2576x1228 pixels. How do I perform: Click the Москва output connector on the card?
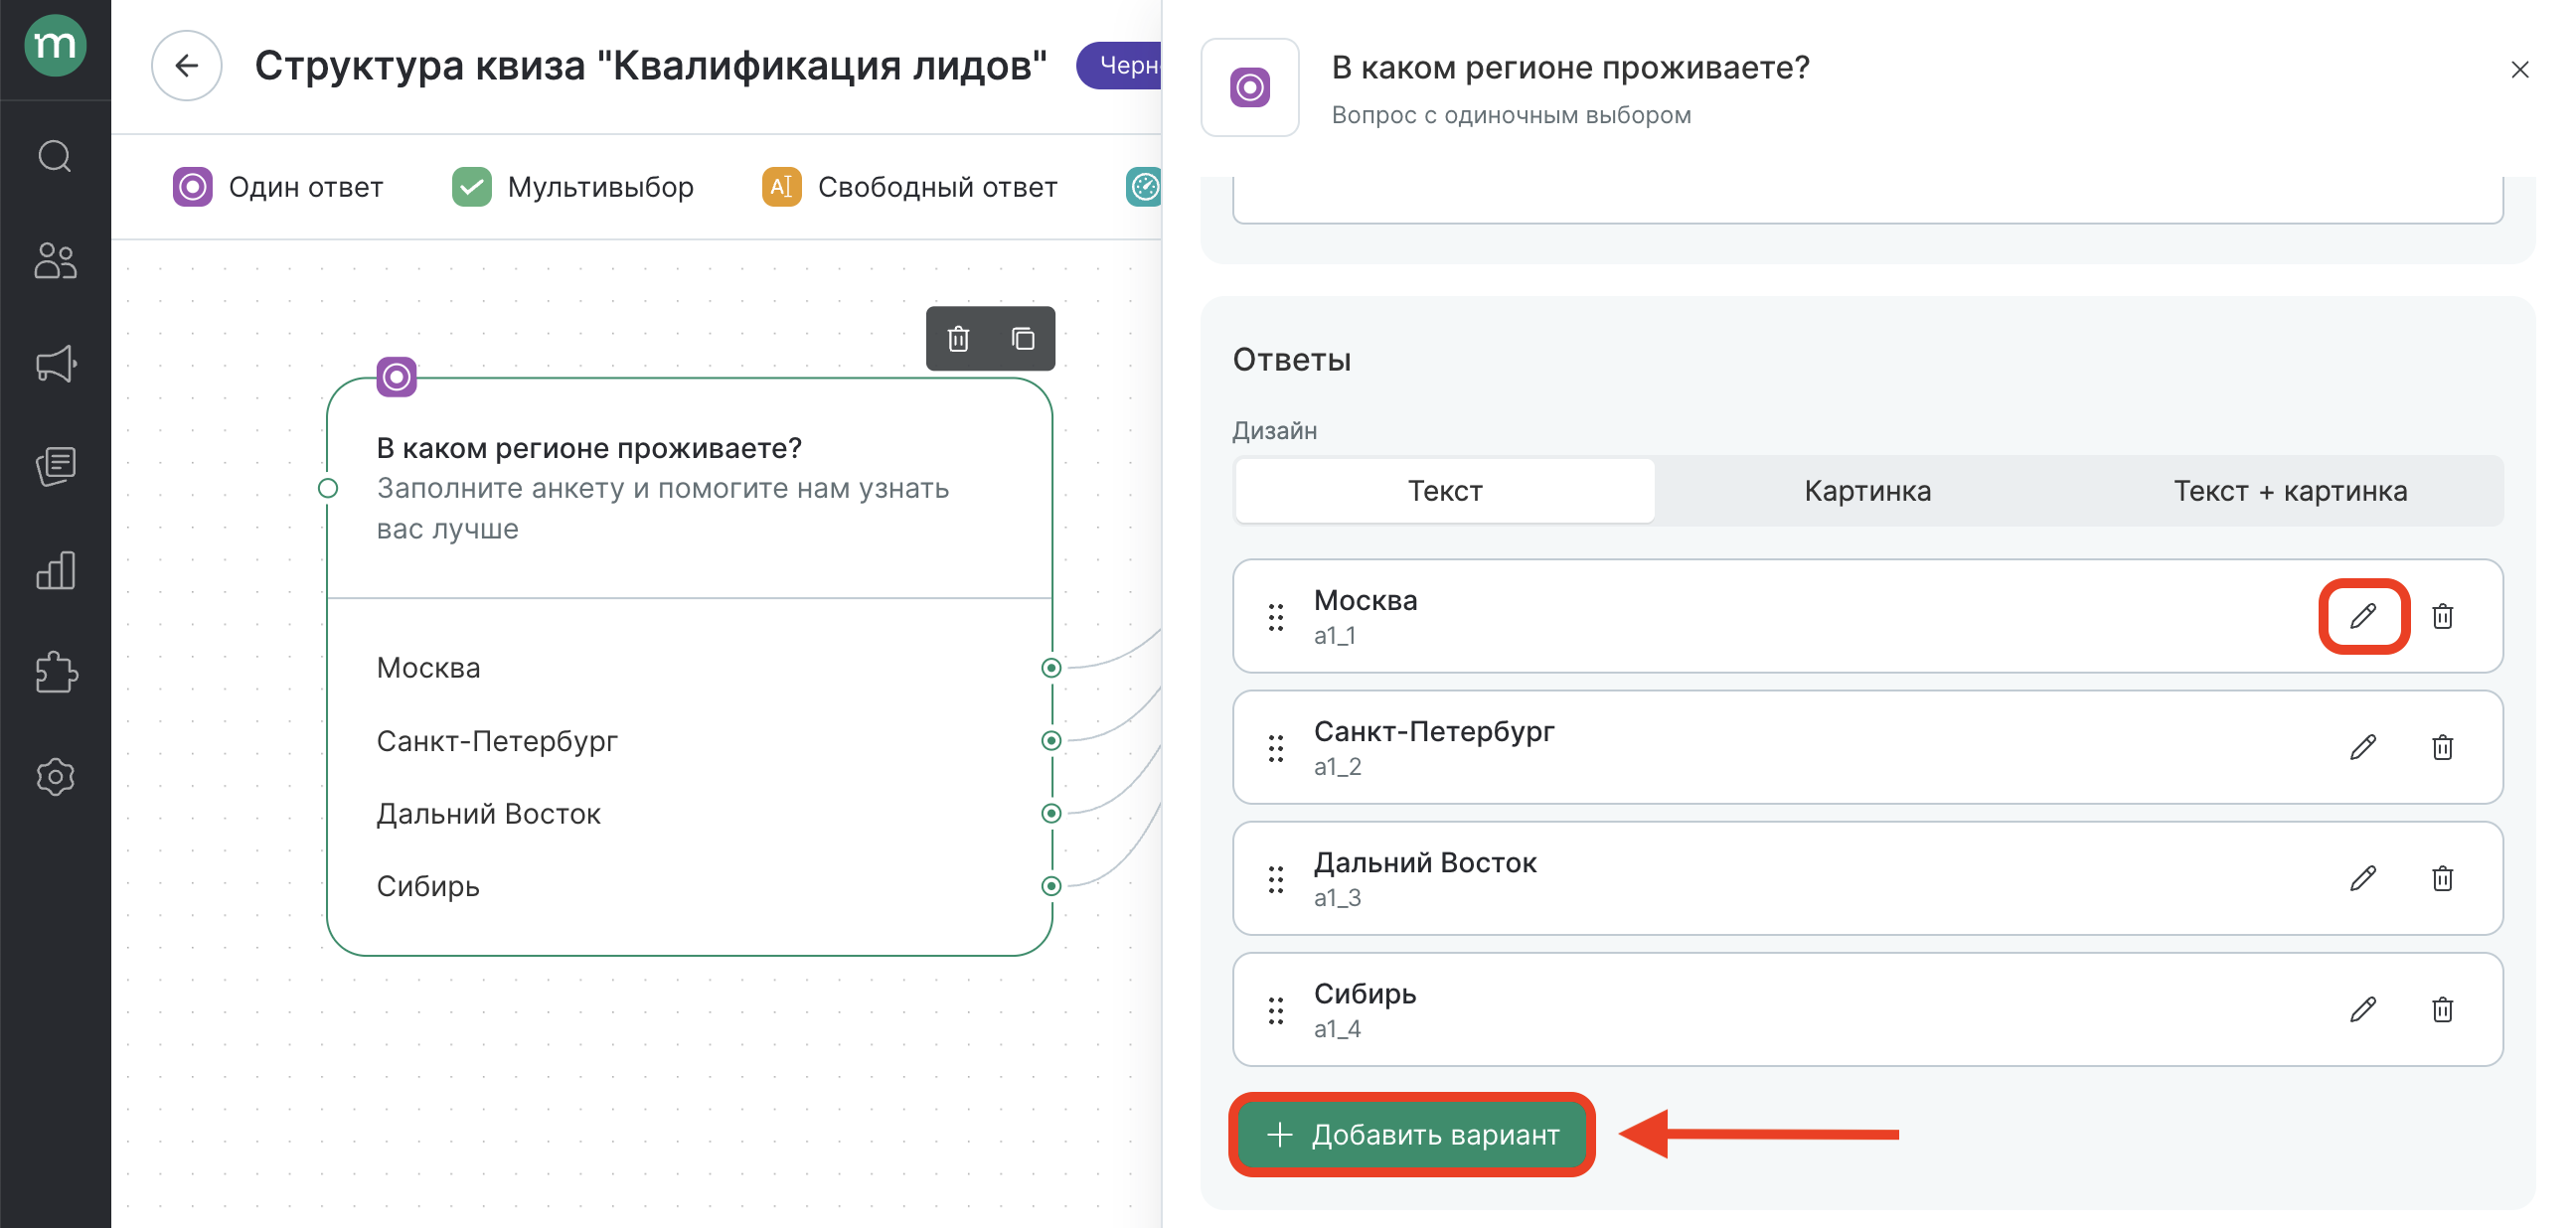coord(1051,668)
